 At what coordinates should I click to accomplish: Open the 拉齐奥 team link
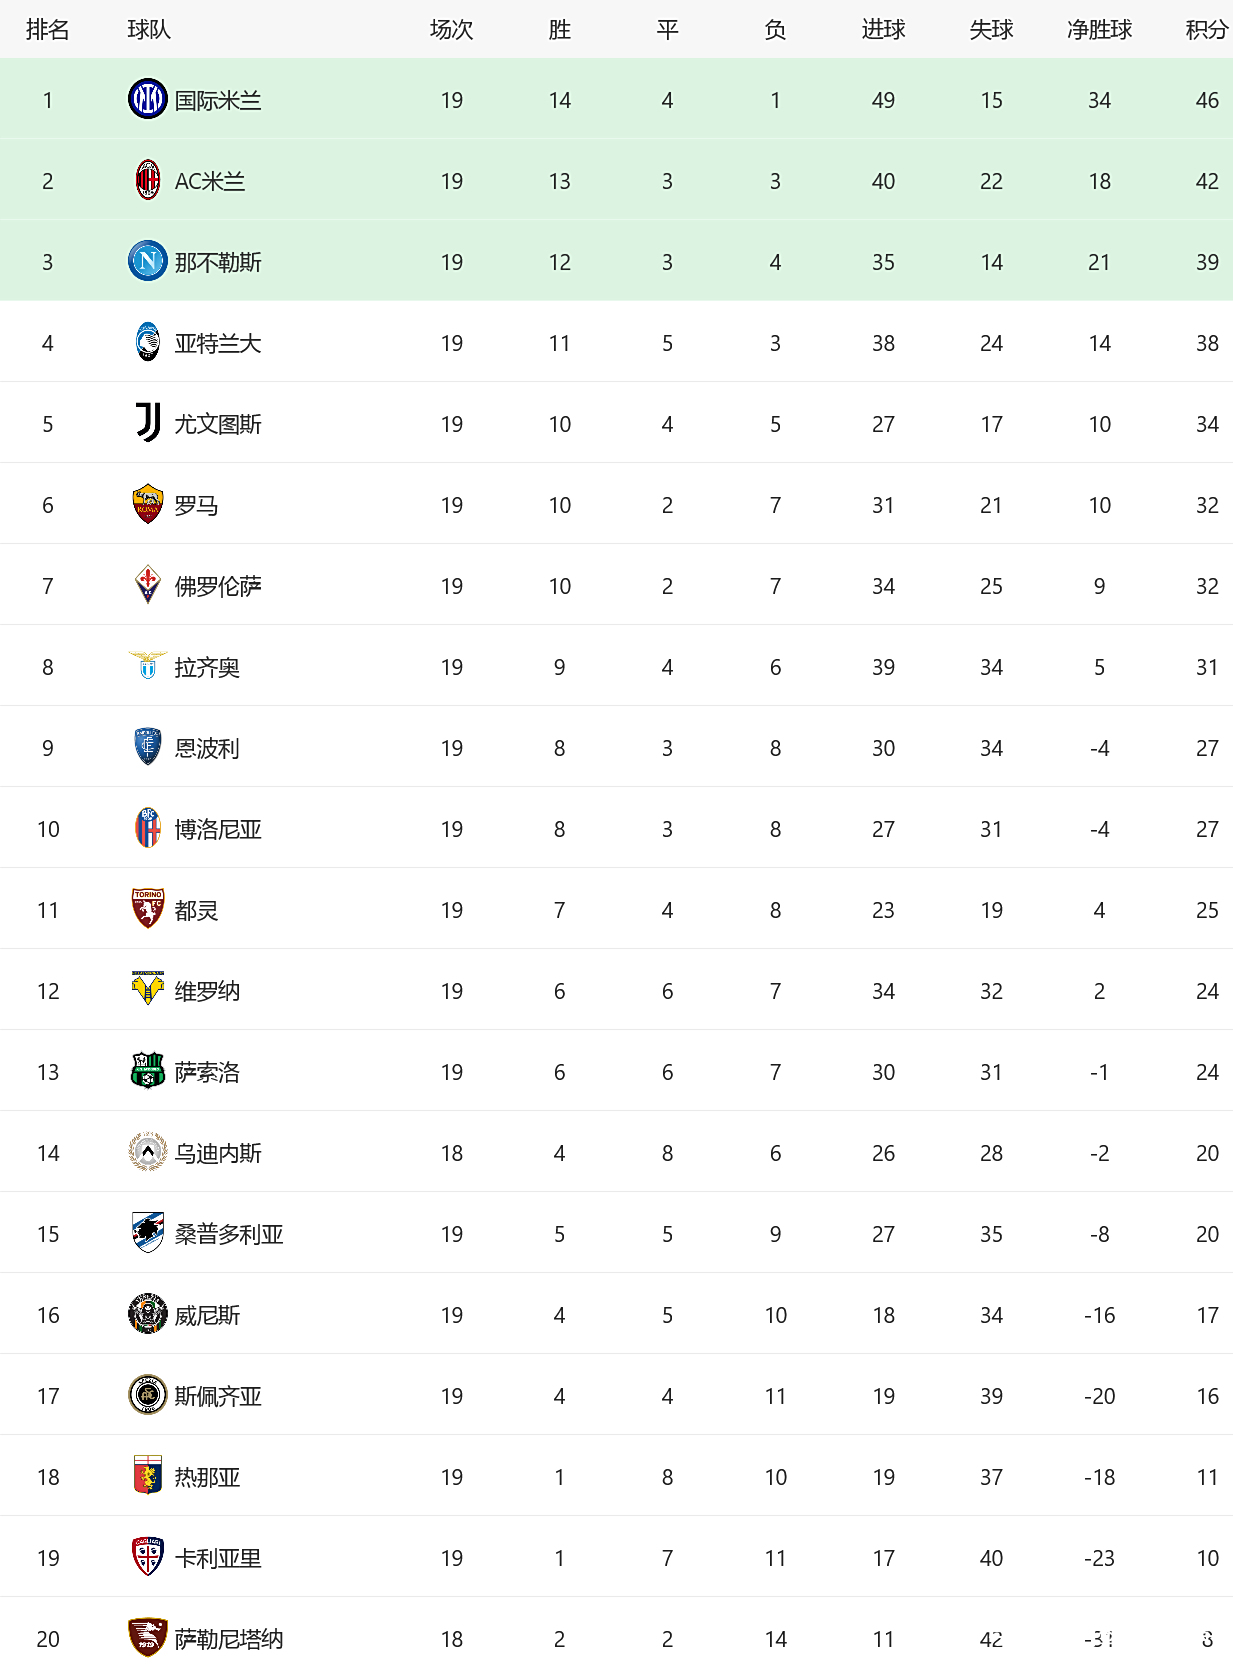click(207, 667)
